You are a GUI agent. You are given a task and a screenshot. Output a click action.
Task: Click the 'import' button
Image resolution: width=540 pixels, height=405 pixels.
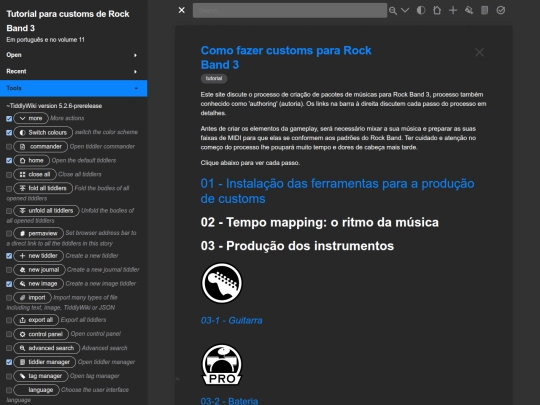(x=32, y=297)
